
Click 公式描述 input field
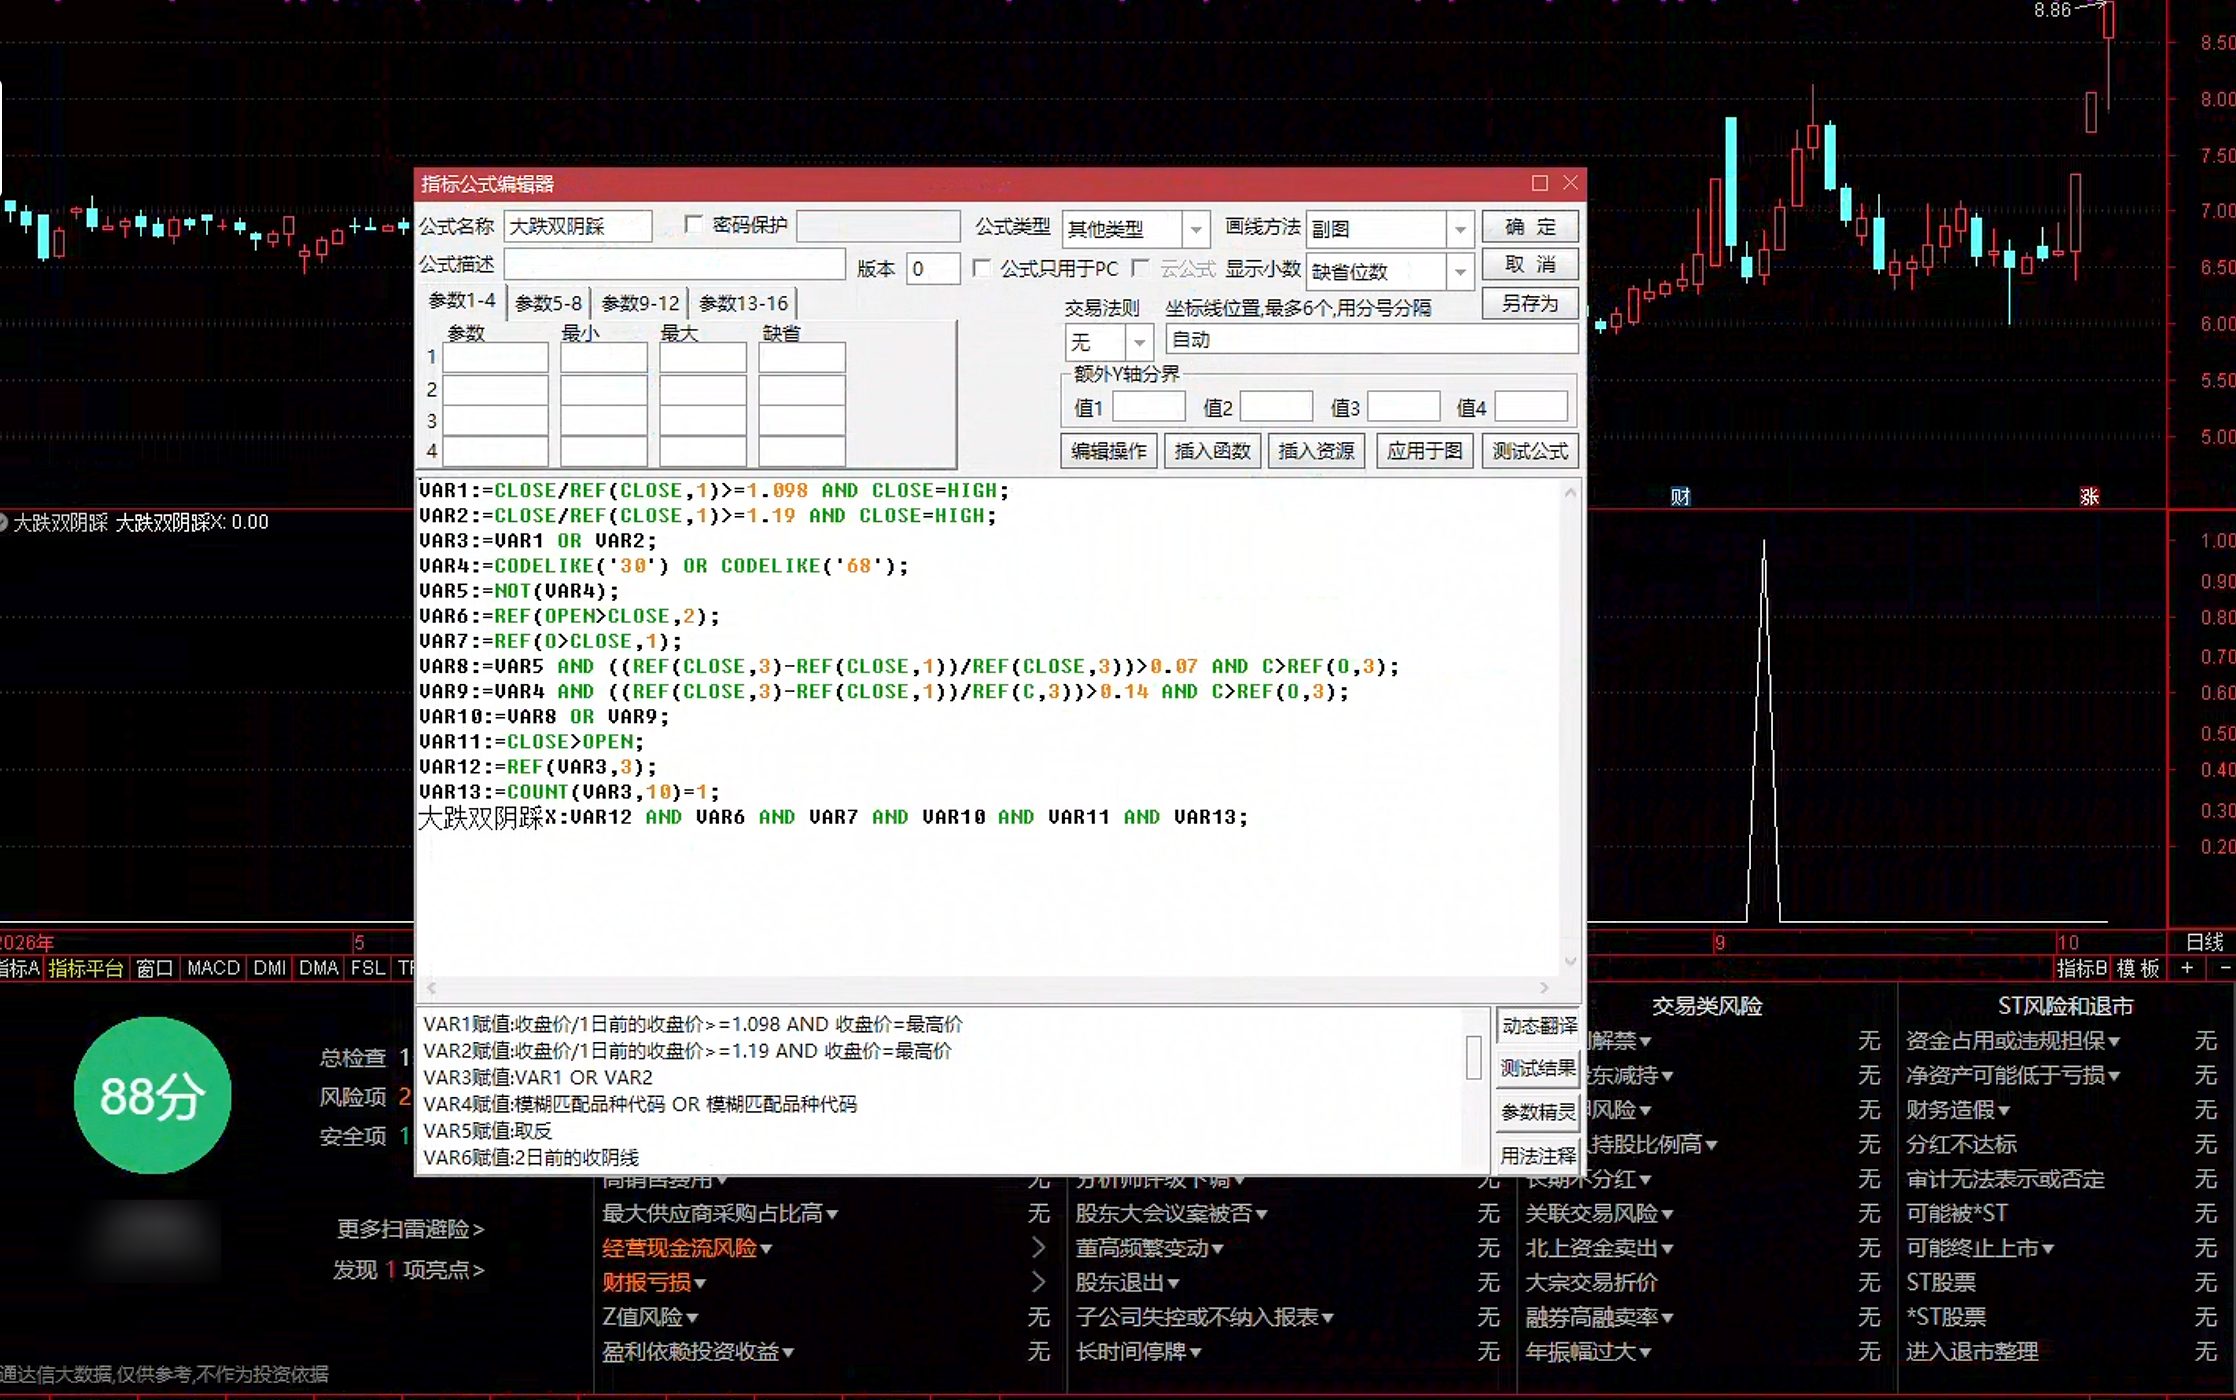tap(674, 265)
